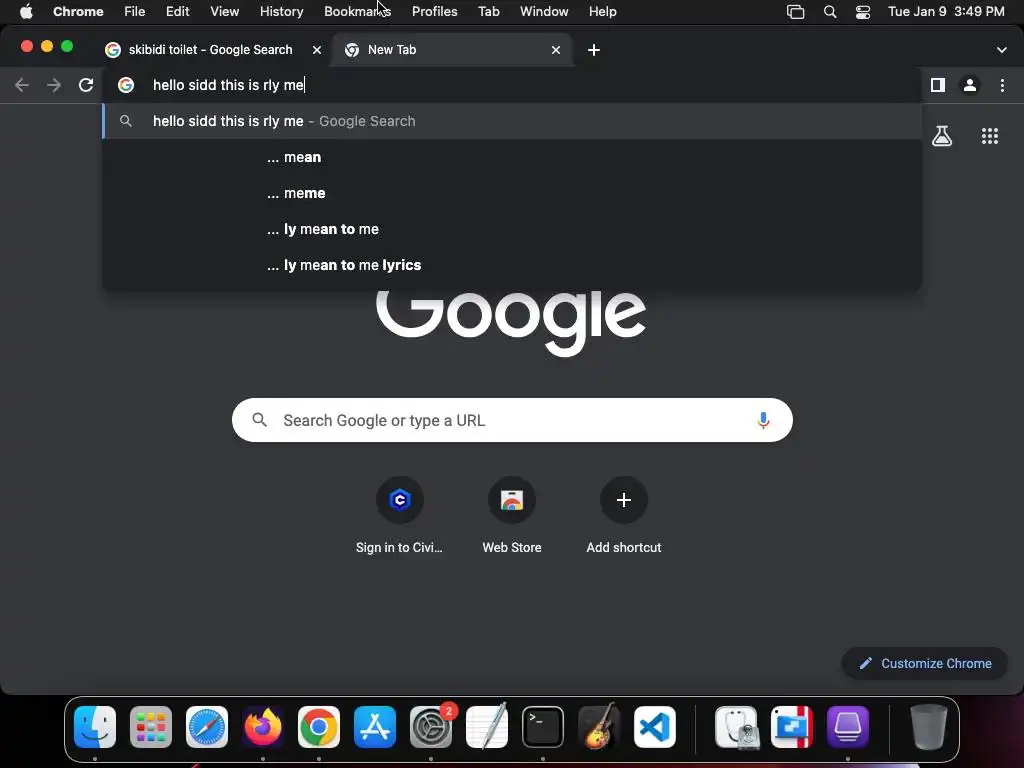The width and height of the screenshot is (1024, 768).
Task: Choose '... ly mean to me' suggestion
Action: [512, 229]
